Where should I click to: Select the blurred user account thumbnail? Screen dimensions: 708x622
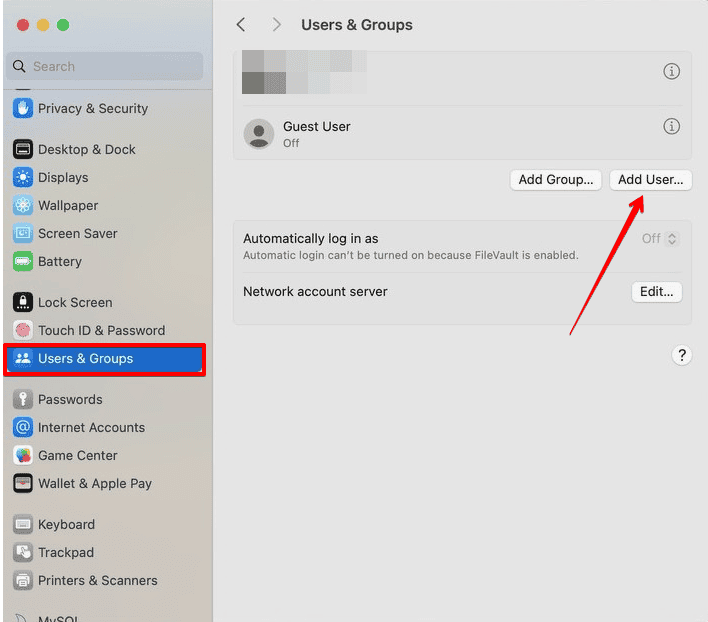tap(304, 72)
